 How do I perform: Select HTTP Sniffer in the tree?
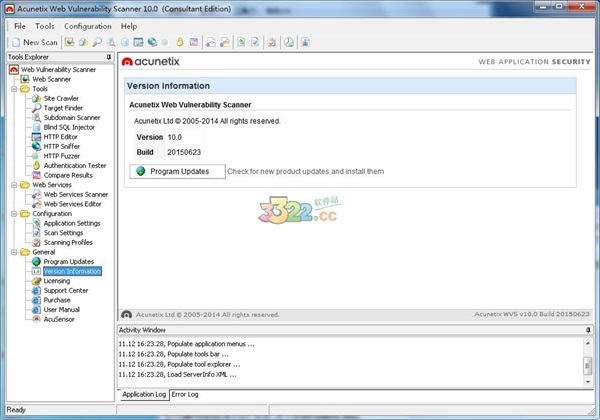click(x=62, y=146)
